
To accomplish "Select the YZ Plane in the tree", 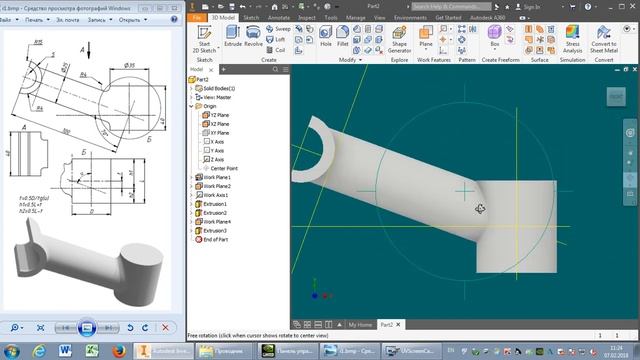I will tap(216, 115).
